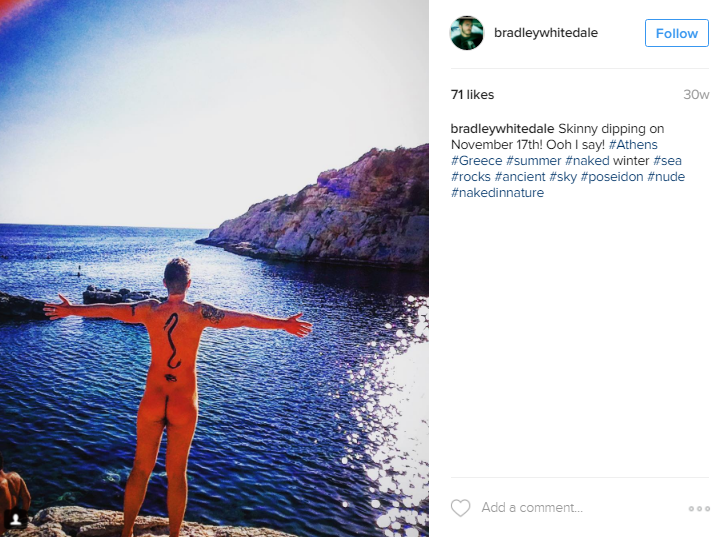Like the post with the heart icon

pyautogui.click(x=460, y=508)
